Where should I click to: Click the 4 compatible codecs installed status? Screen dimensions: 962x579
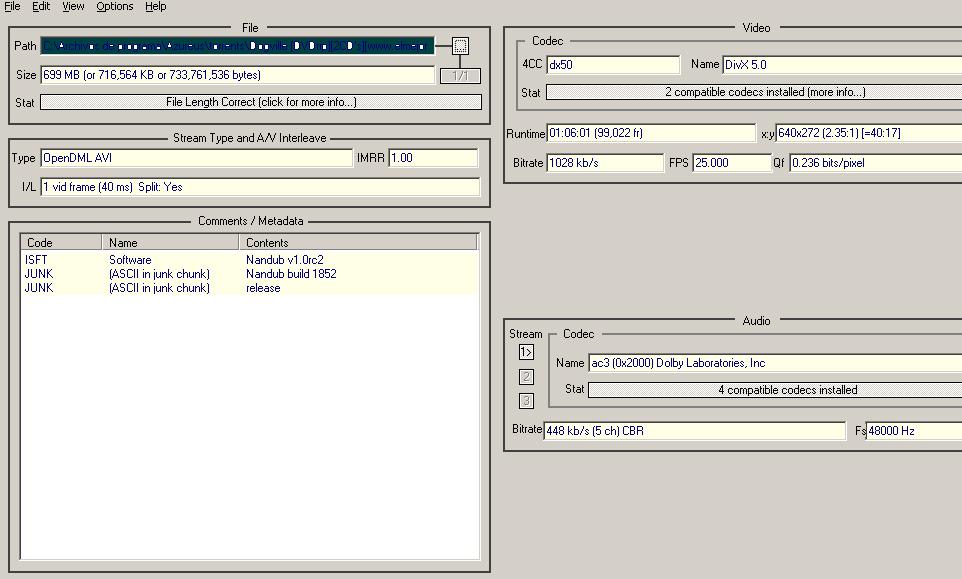pyautogui.click(x=775, y=389)
